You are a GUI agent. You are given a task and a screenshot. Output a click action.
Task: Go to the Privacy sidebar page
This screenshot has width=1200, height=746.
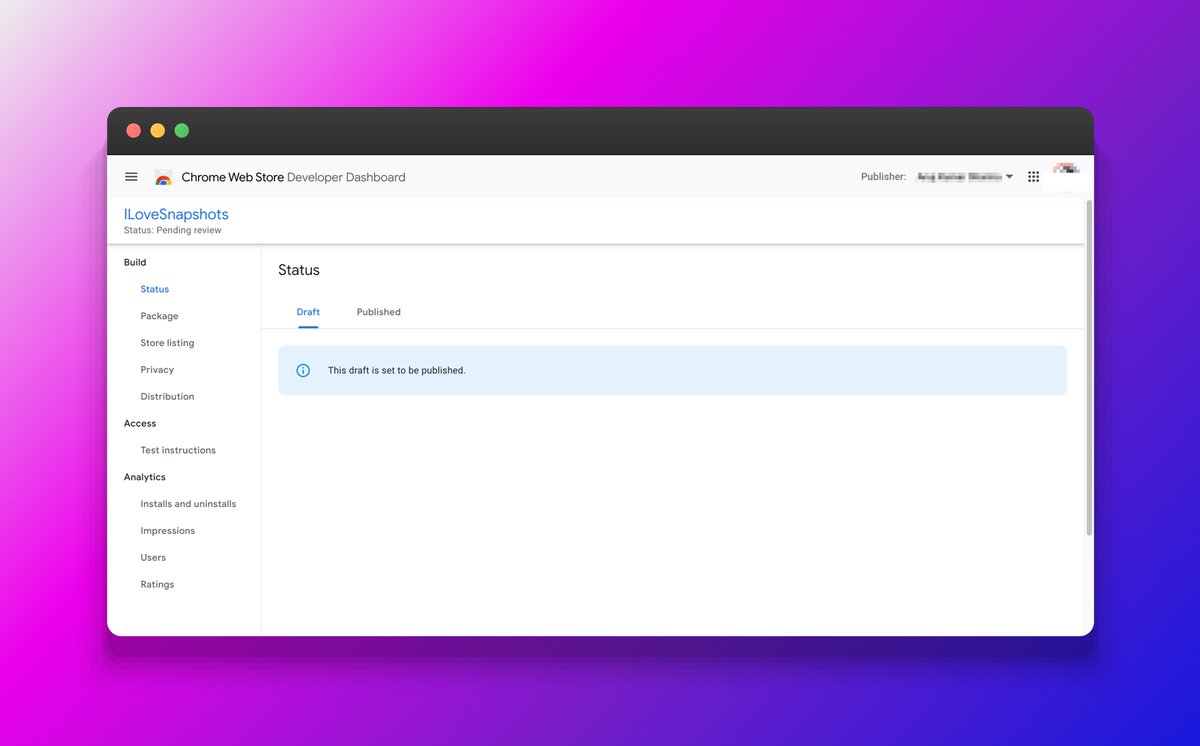[x=157, y=370]
